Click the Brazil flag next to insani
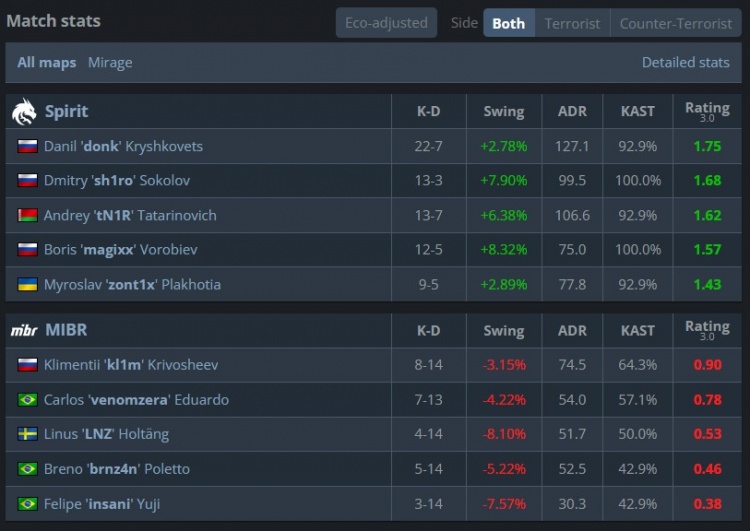This screenshot has width=750, height=531. [27, 504]
